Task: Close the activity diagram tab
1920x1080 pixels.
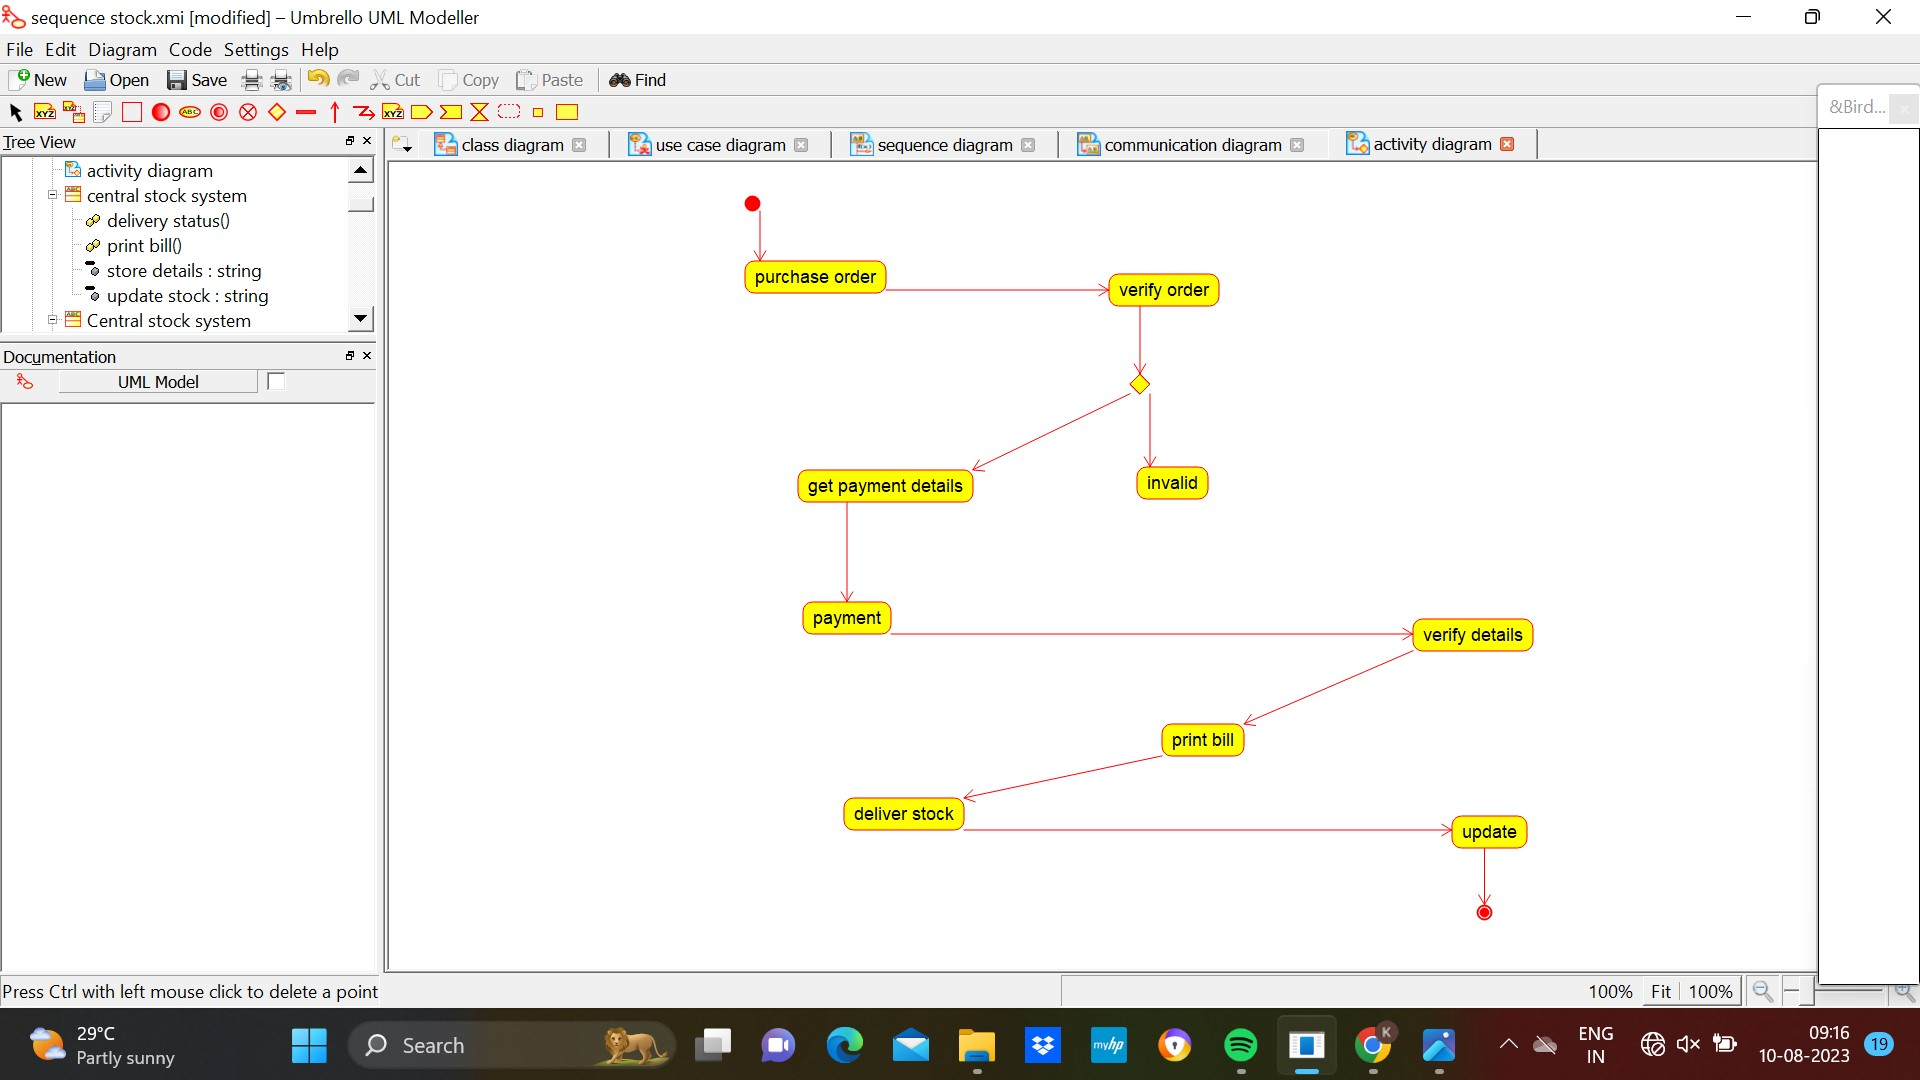Action: tap(1507, 144)
